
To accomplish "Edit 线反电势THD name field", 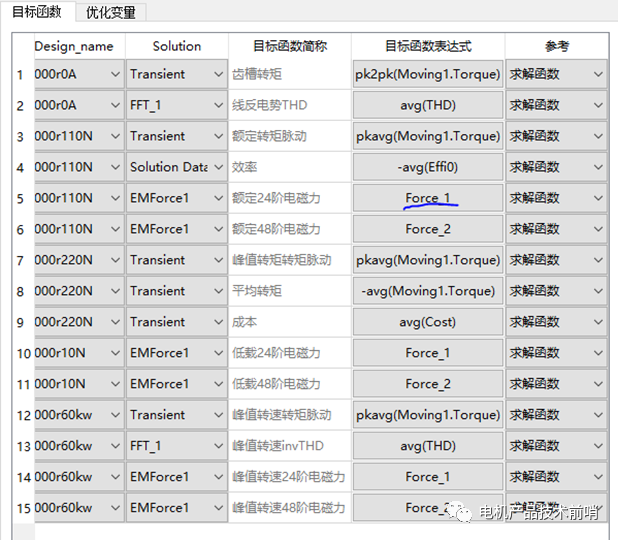I will [x=290, y=105].
